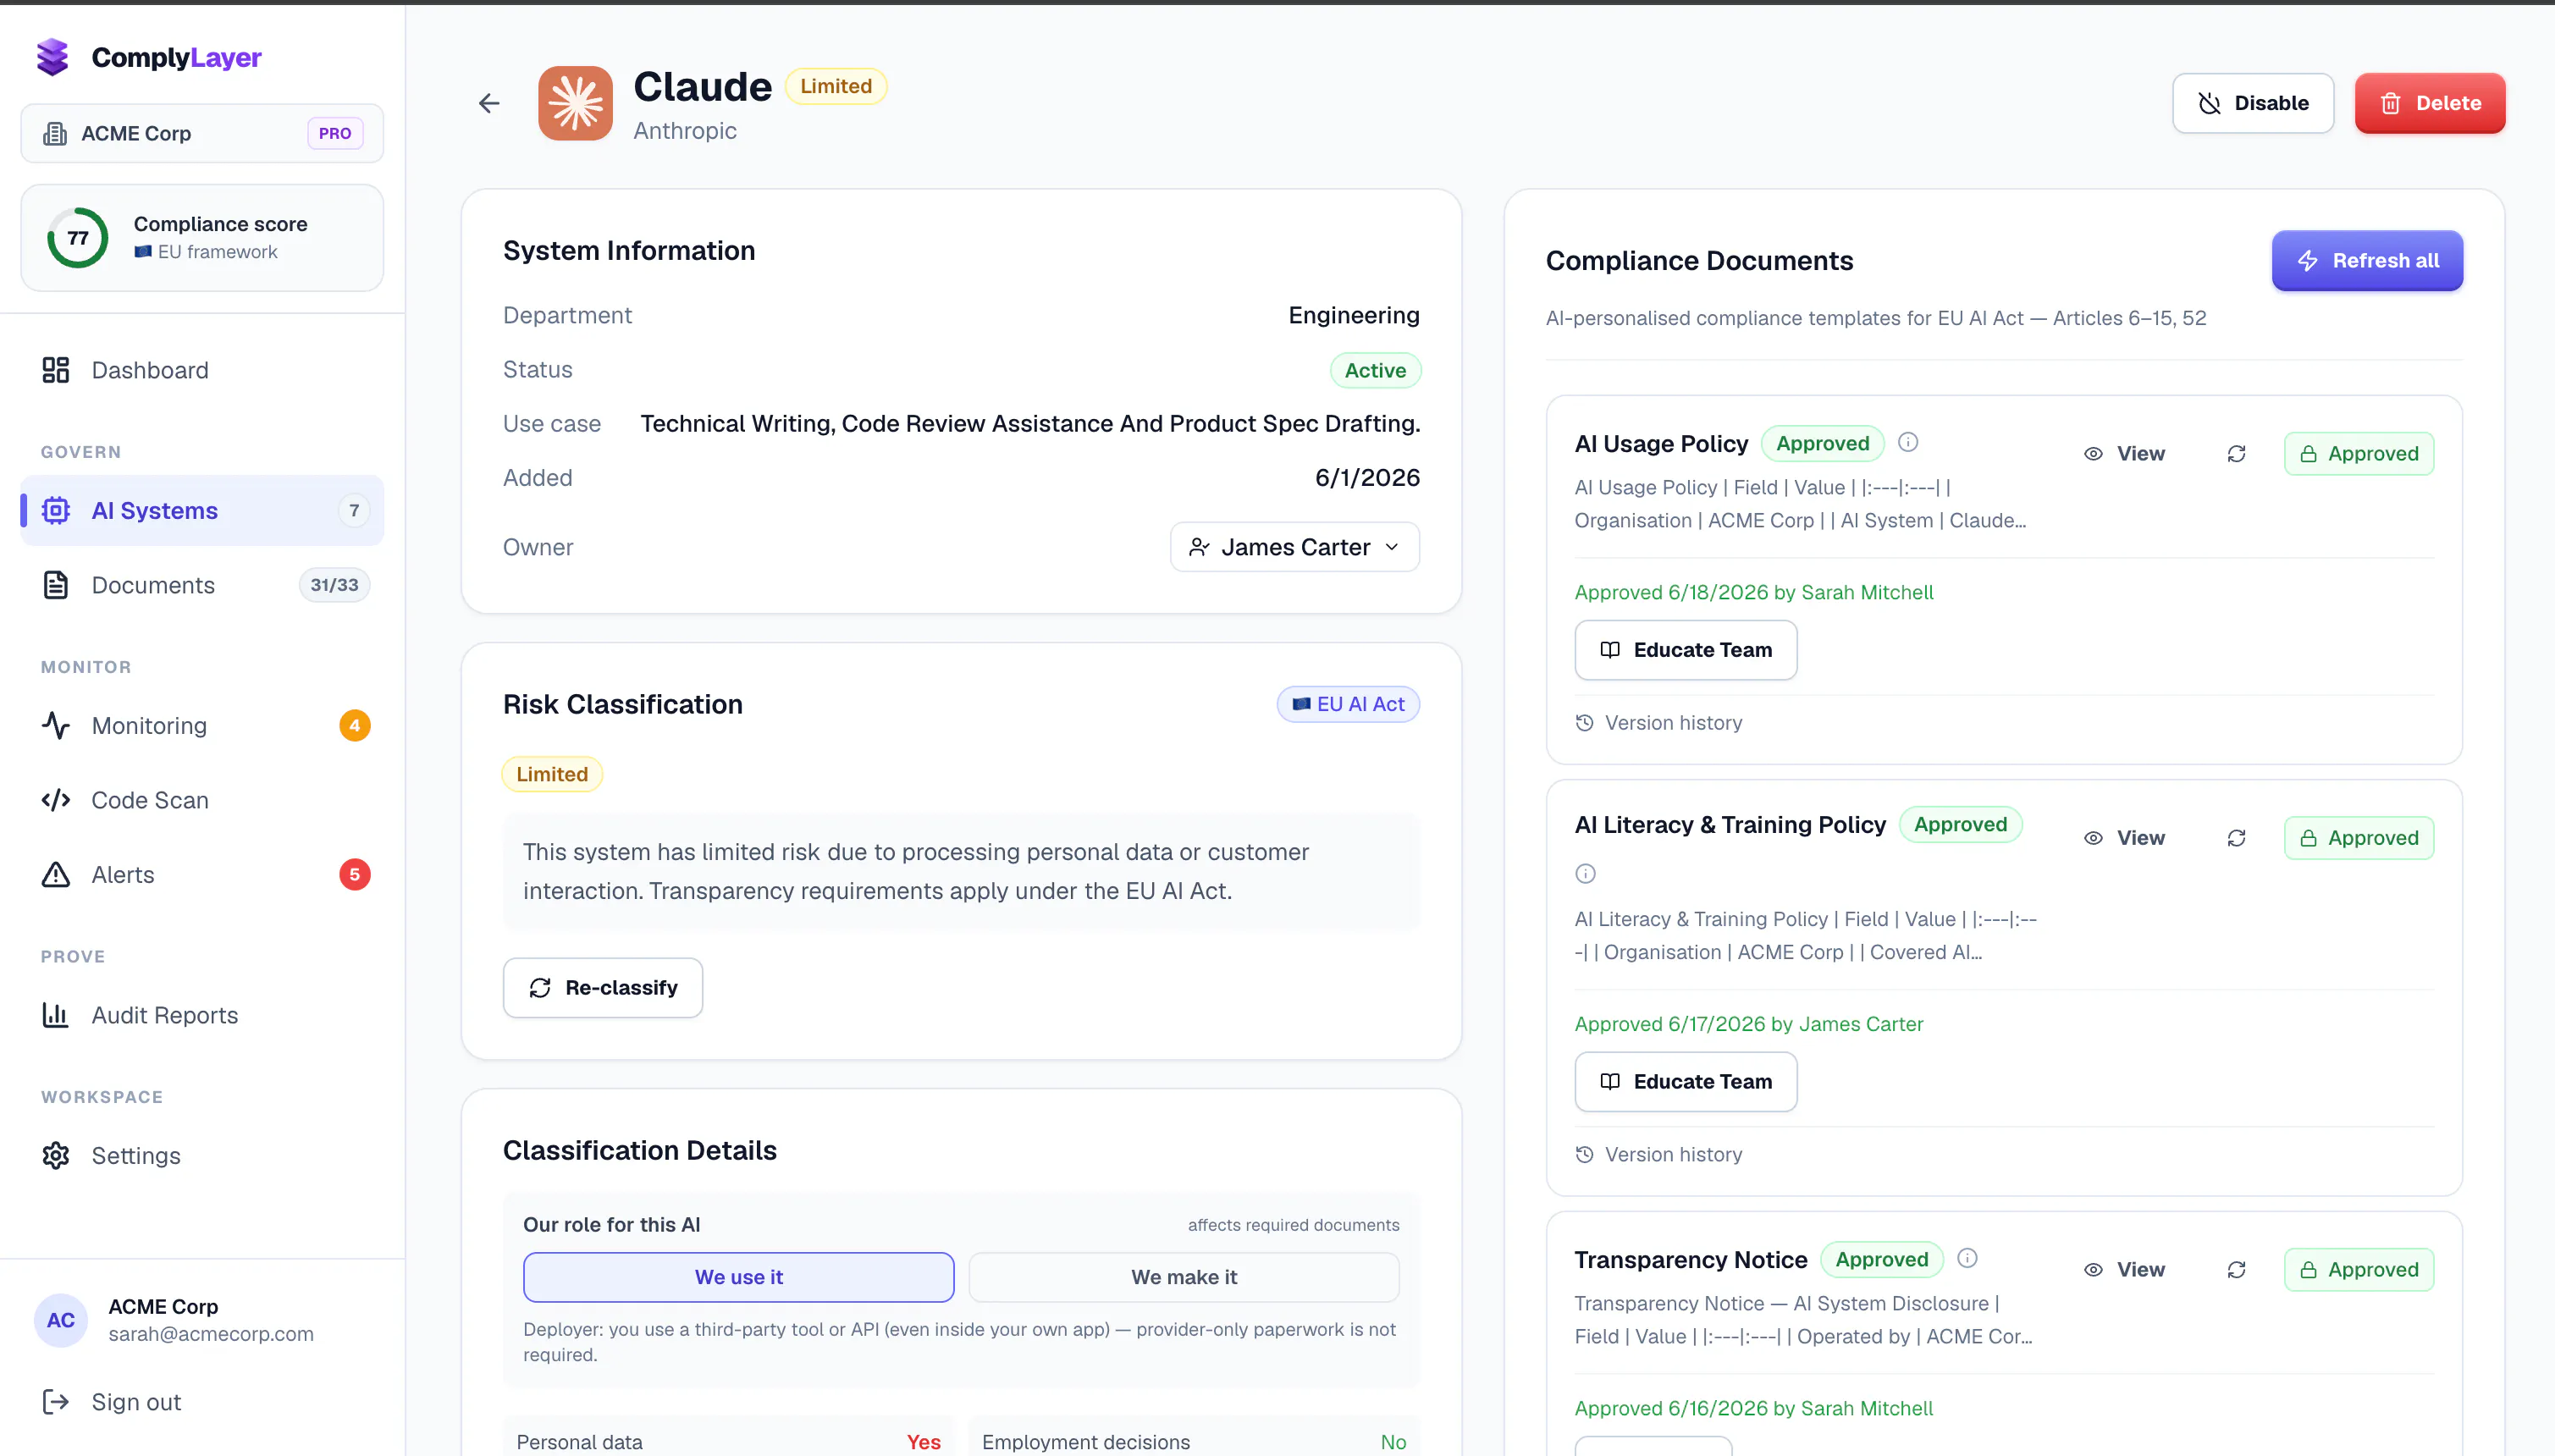The height and width of the screenshot is (1456, 2555).
Task: Re-classify the system risk
Action: pyautogui.click(x=603, y=988)
